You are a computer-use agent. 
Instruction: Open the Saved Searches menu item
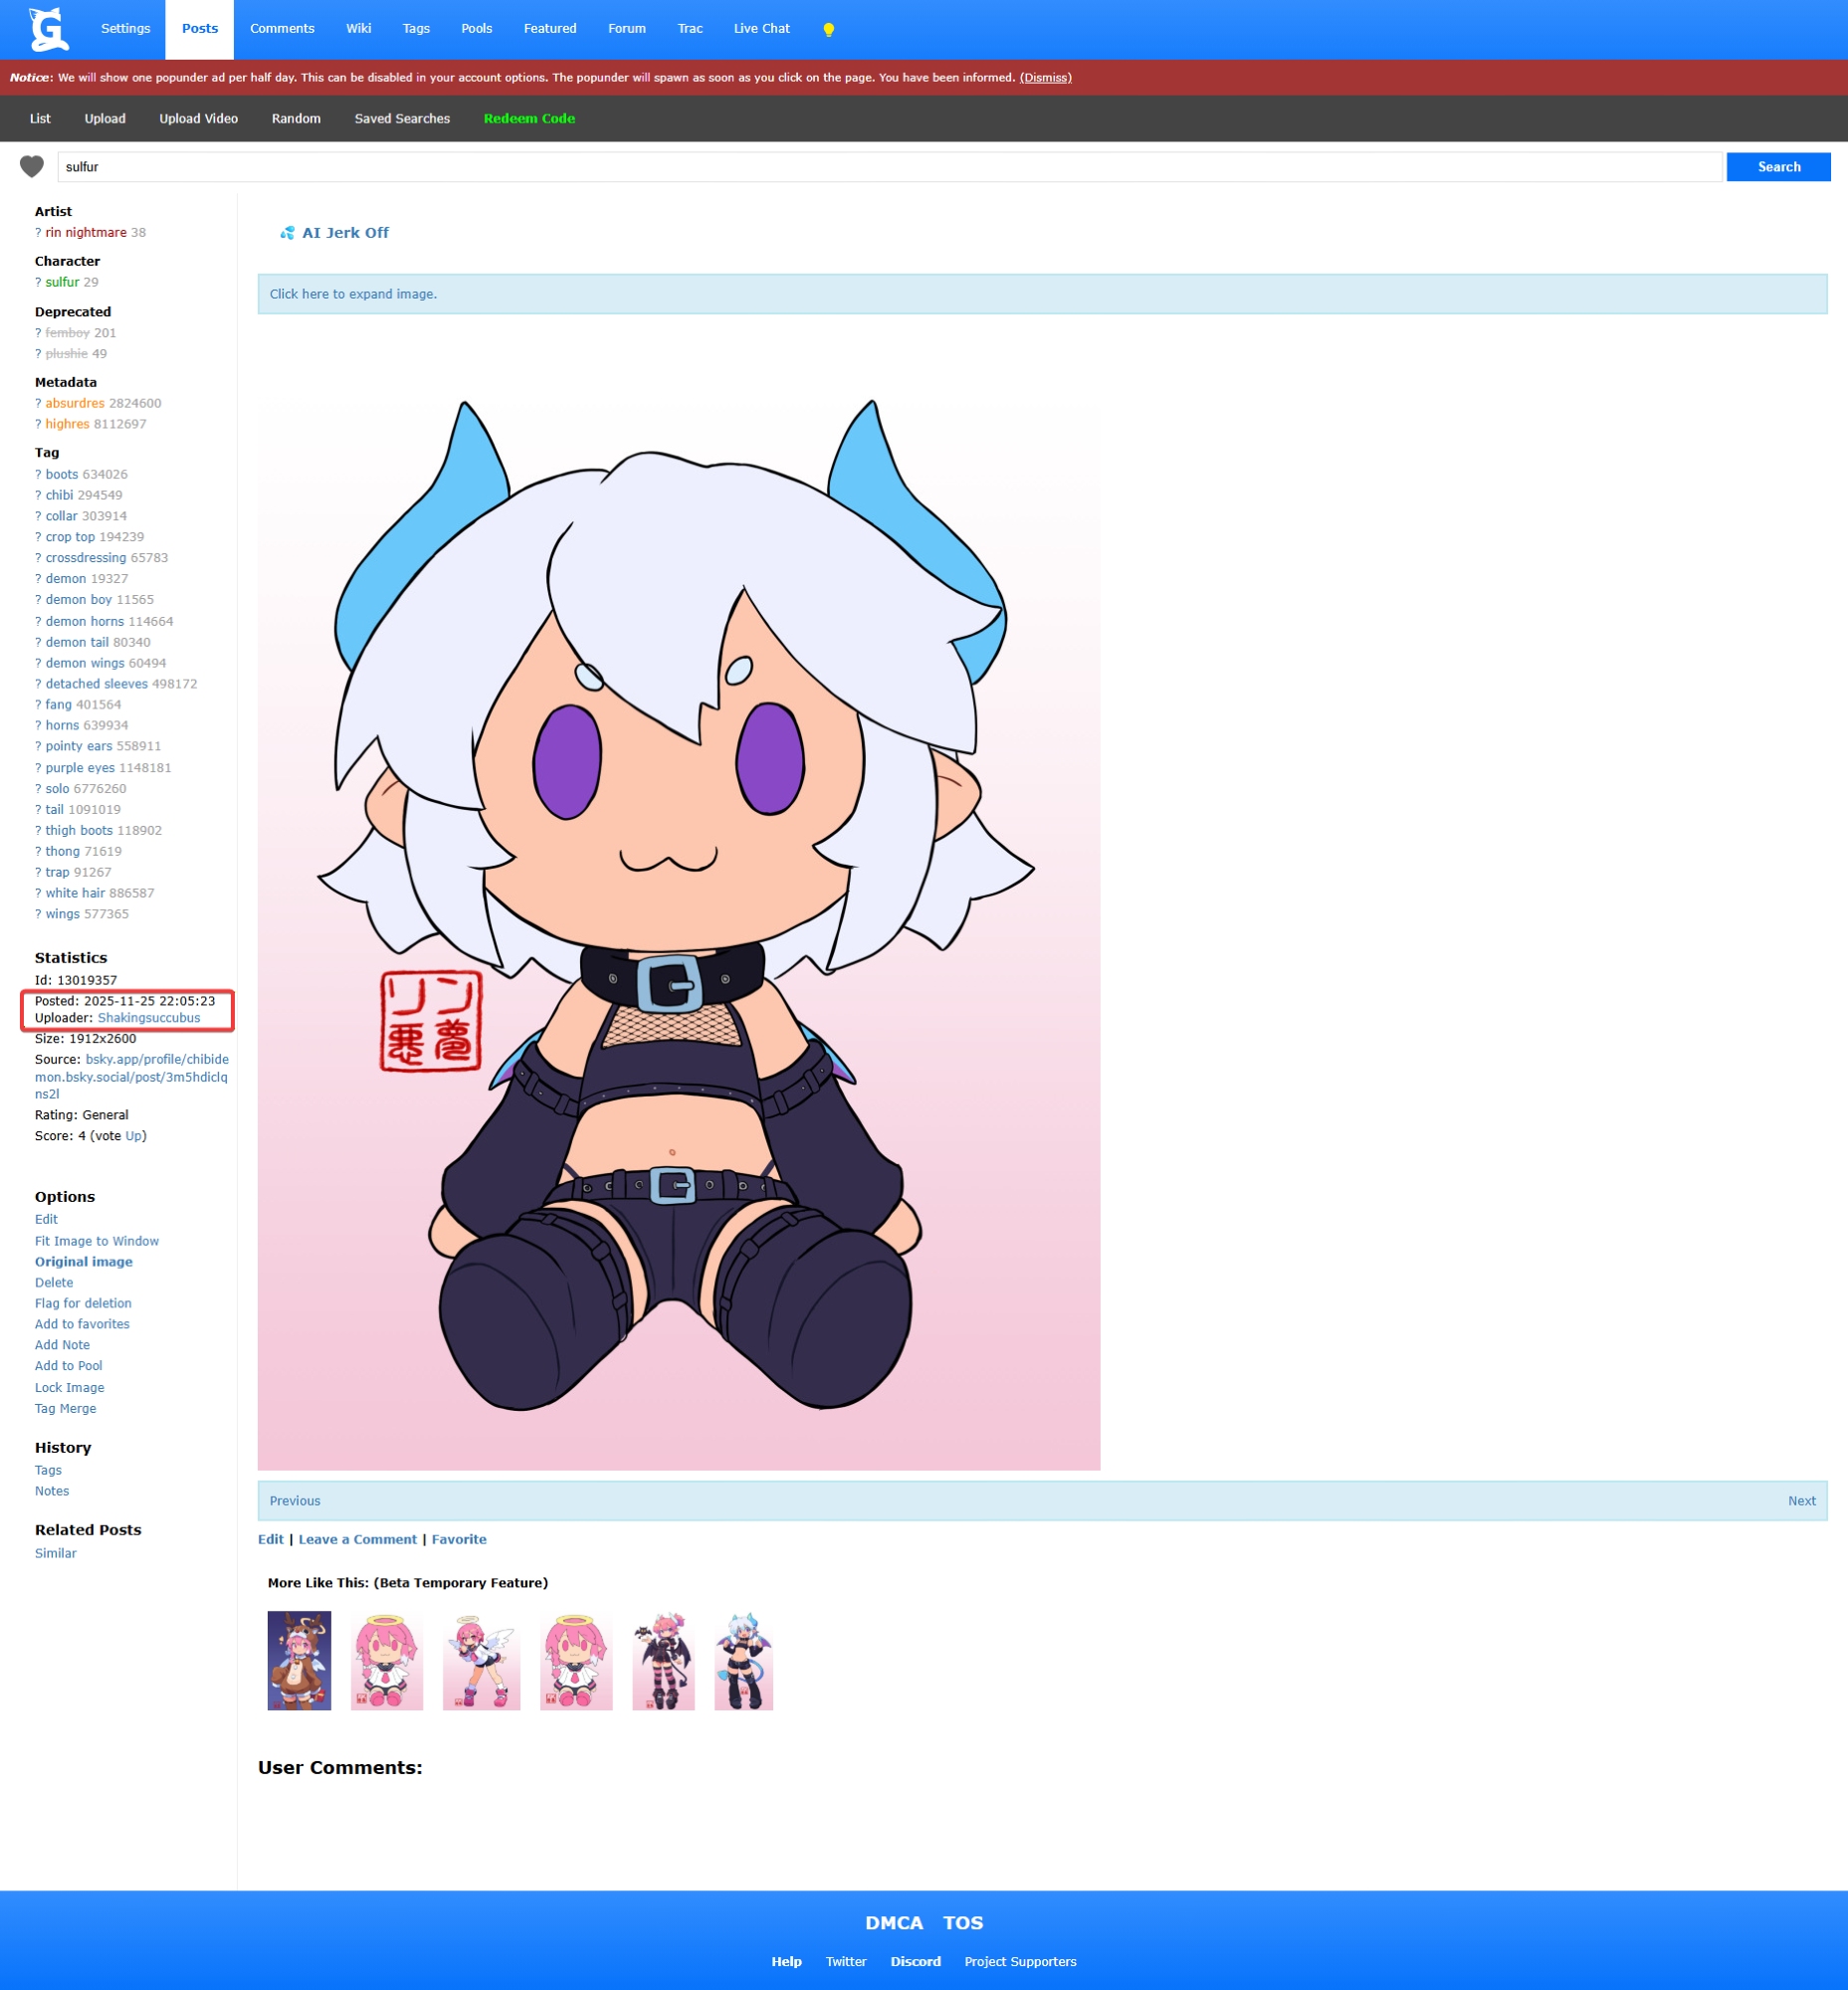click(402, 119)
